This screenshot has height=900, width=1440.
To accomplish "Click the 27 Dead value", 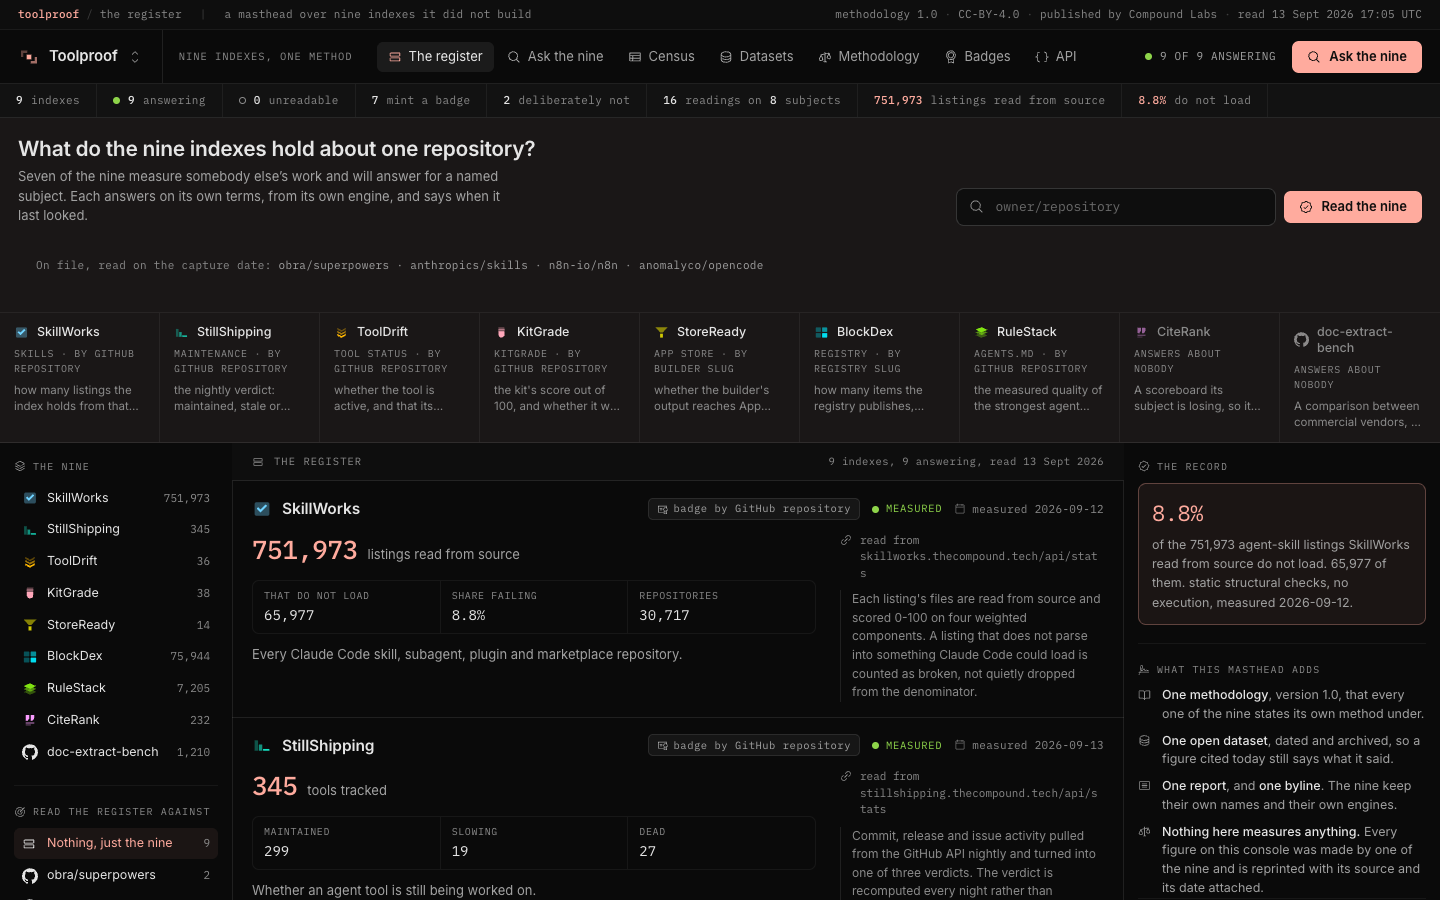I will (648, 852).
